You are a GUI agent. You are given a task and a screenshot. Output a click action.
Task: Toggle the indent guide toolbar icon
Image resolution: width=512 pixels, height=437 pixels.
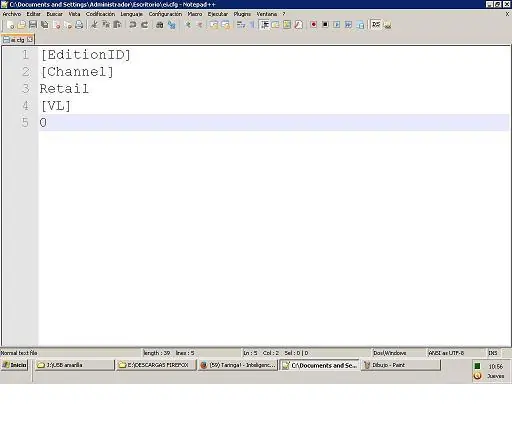(x=264, y=25)
